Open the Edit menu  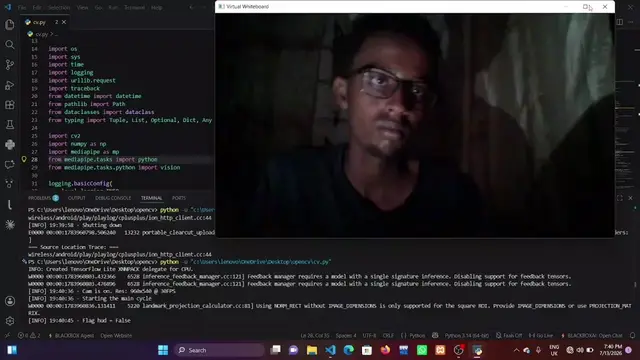click(x=37, y=7)
